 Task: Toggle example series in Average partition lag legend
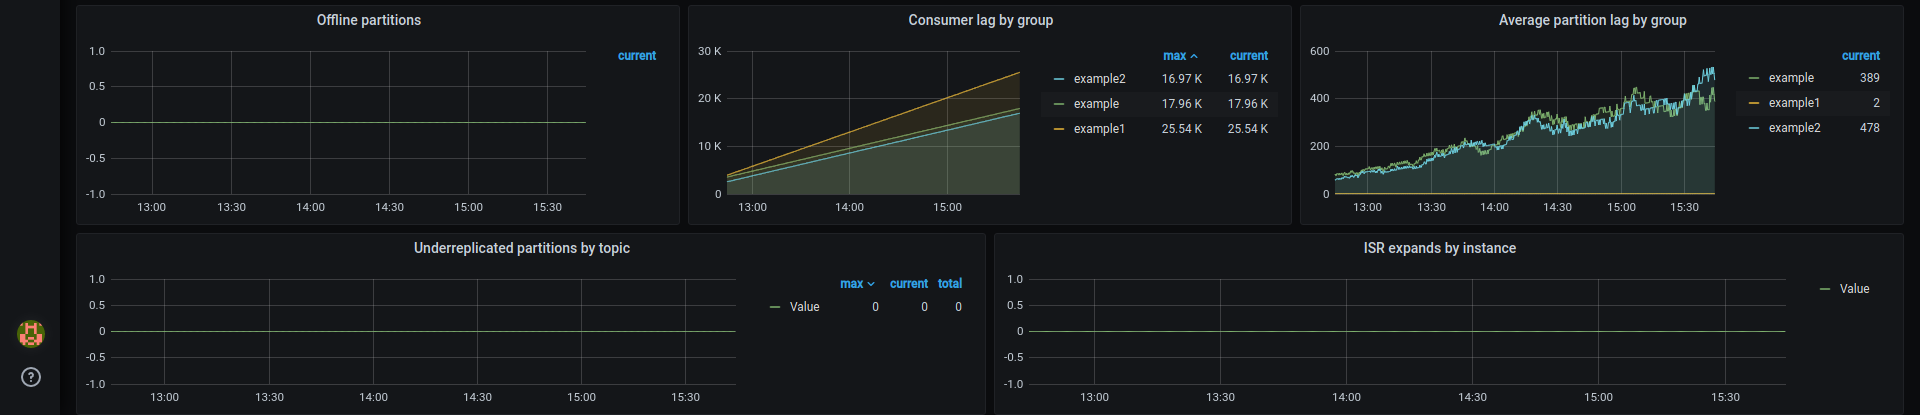pos(1791,78)
